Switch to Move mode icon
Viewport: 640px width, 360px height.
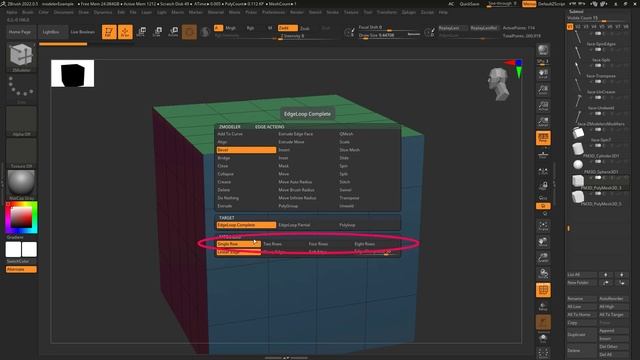(141, 32)
